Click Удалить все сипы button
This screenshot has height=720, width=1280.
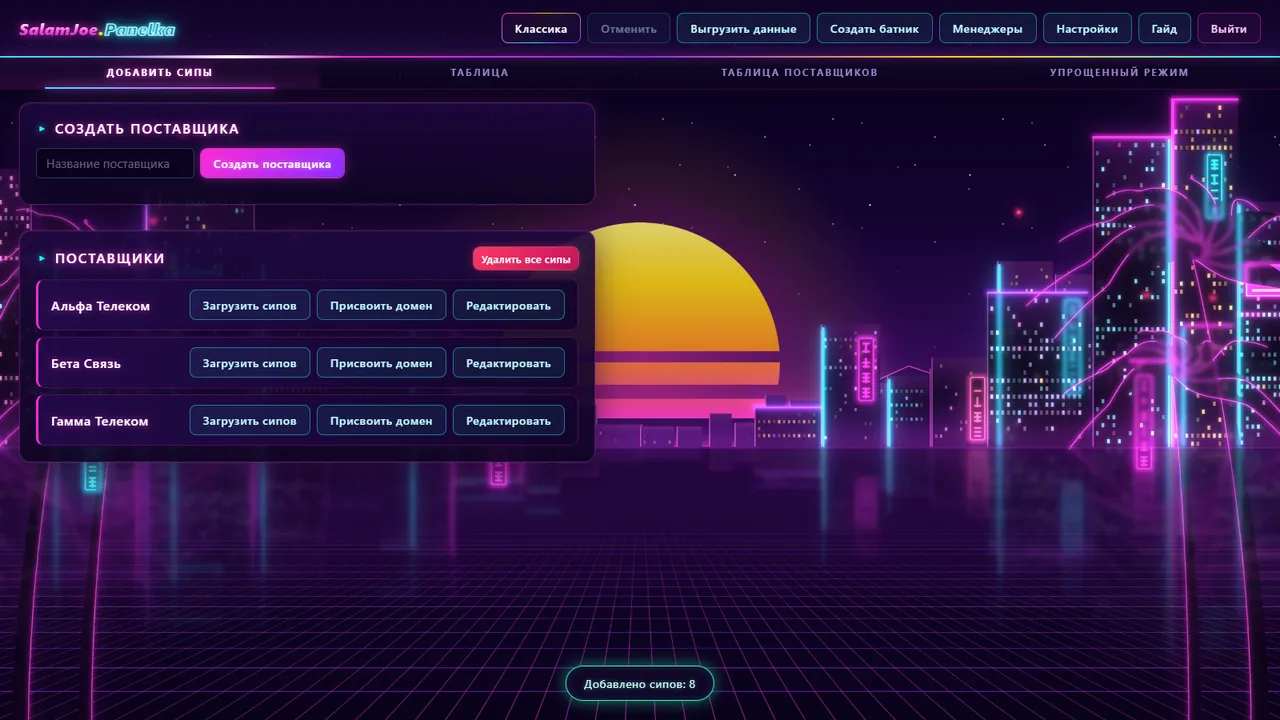(x=526, y=259)
